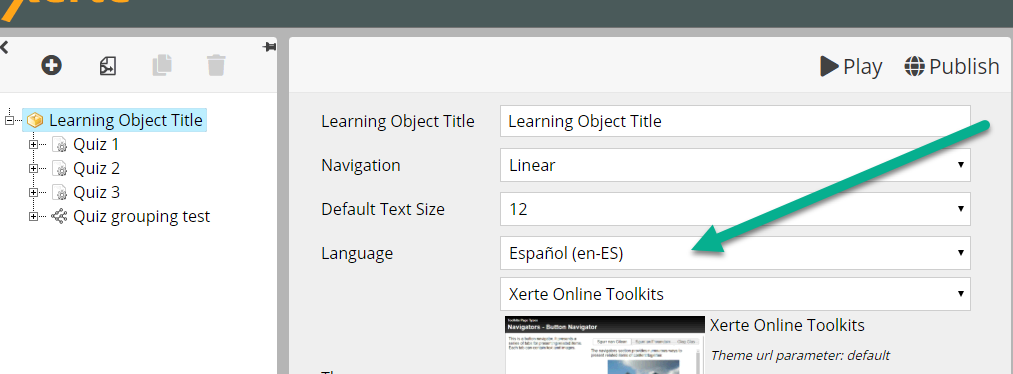Open the theme dropdown showing Xerte Online Toolkits
Viewport: 1013px width, 374px height.
735,294
